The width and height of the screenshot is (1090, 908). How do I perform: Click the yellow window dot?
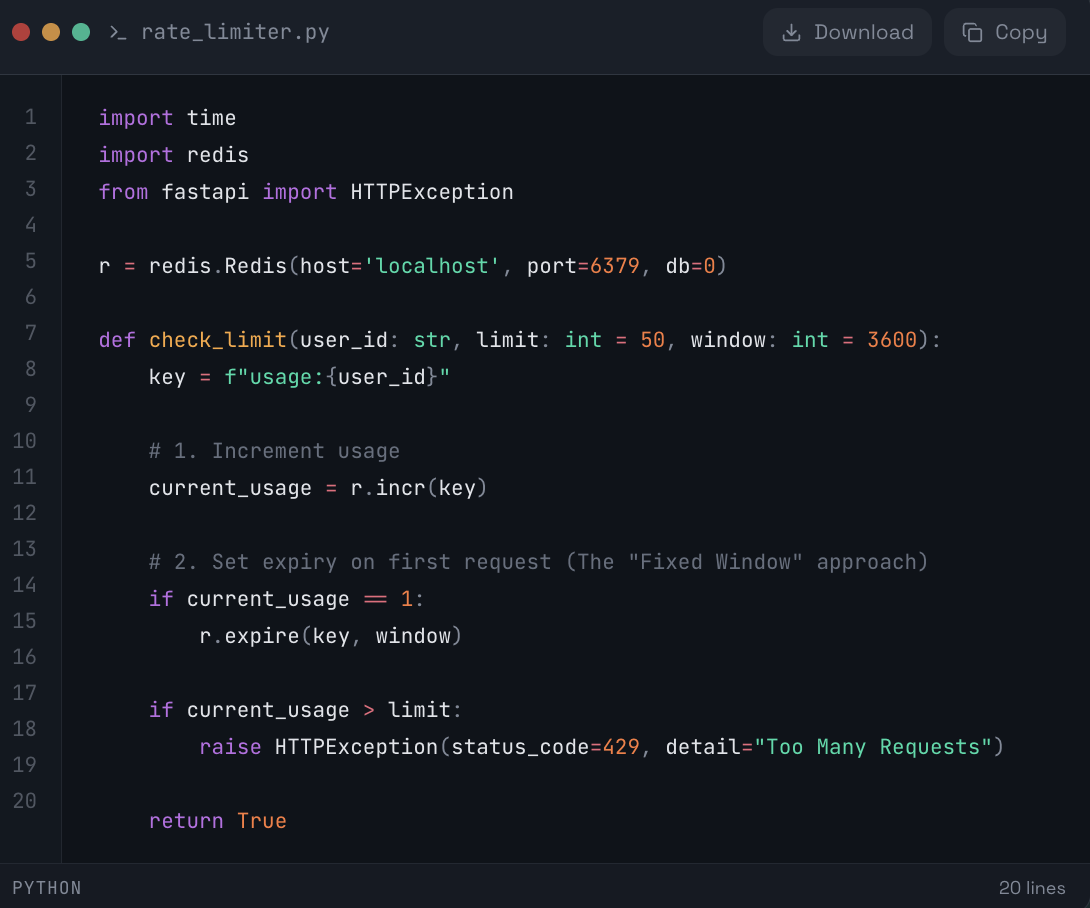(51, 32)
